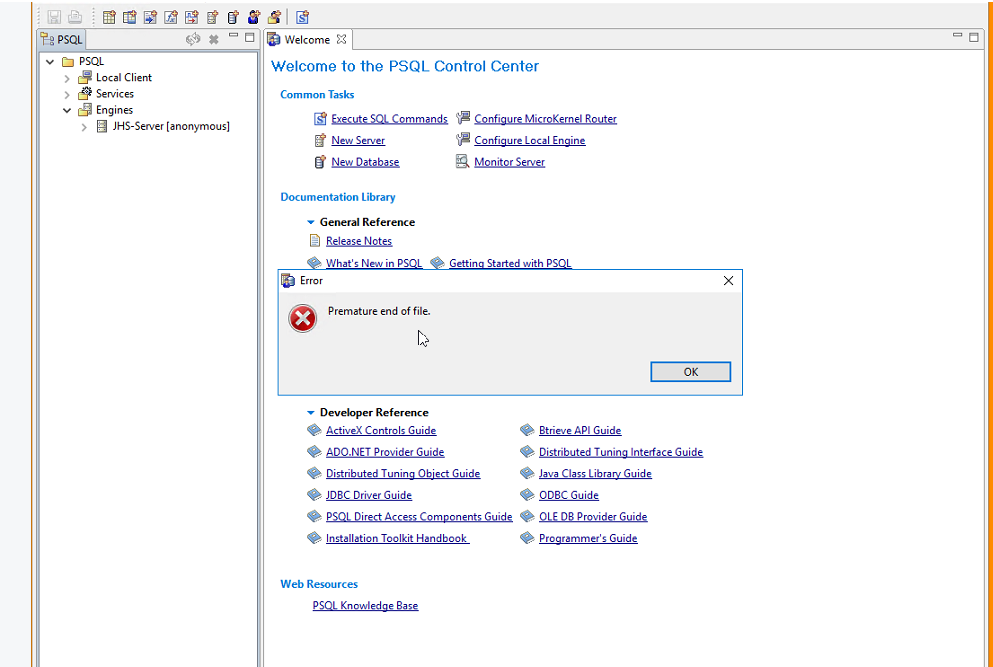Open the PSQL Knowledge Base link
This screenshot has width=993, height=667.
coord(365,605)
